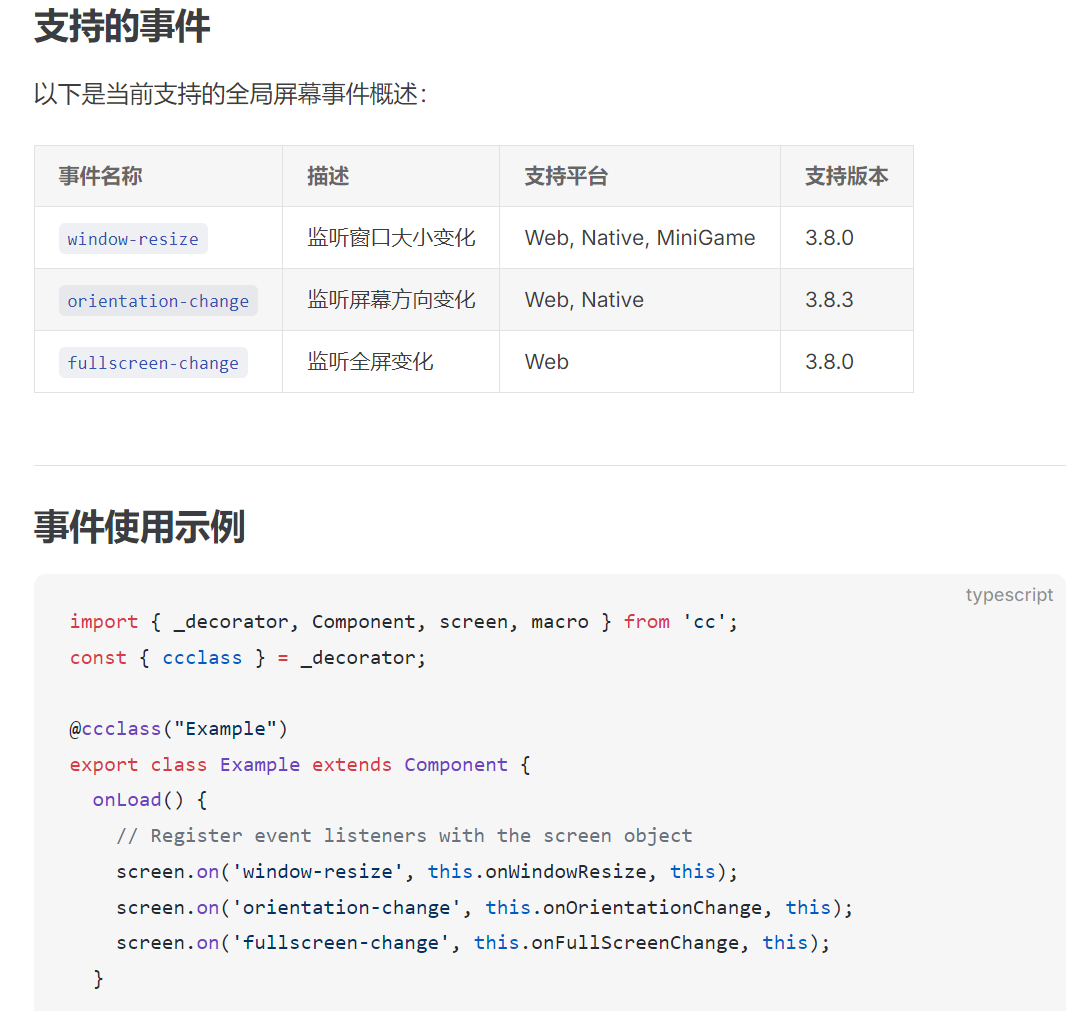Select the window-resize code tag
The image size is (1084, 1011).
click(133, 239)
